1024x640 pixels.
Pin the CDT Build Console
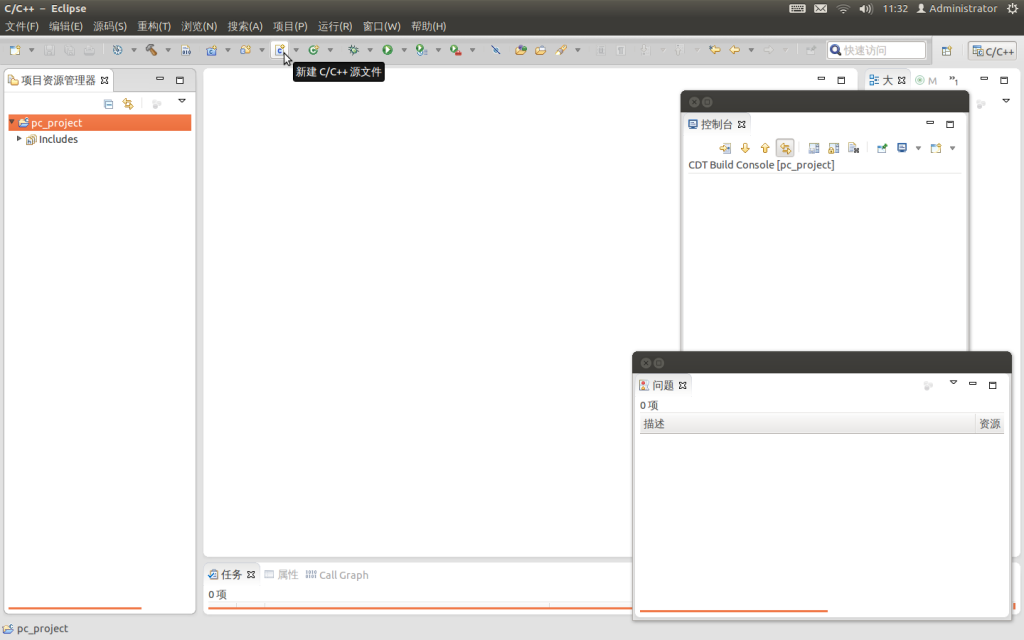click(834, 147)
